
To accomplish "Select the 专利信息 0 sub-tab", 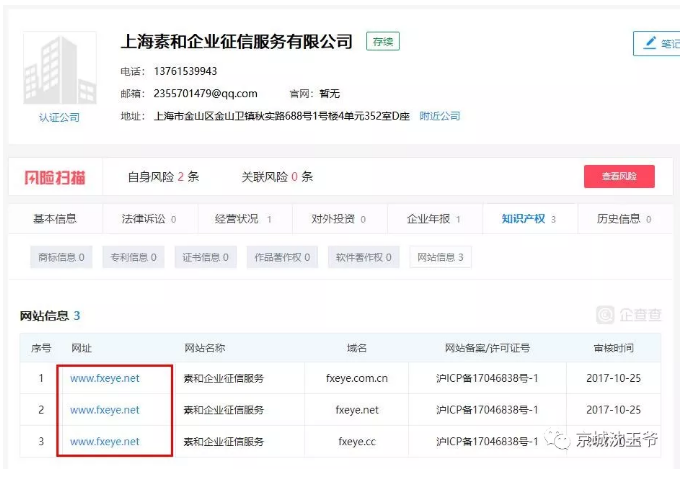I will pos(133,257).
